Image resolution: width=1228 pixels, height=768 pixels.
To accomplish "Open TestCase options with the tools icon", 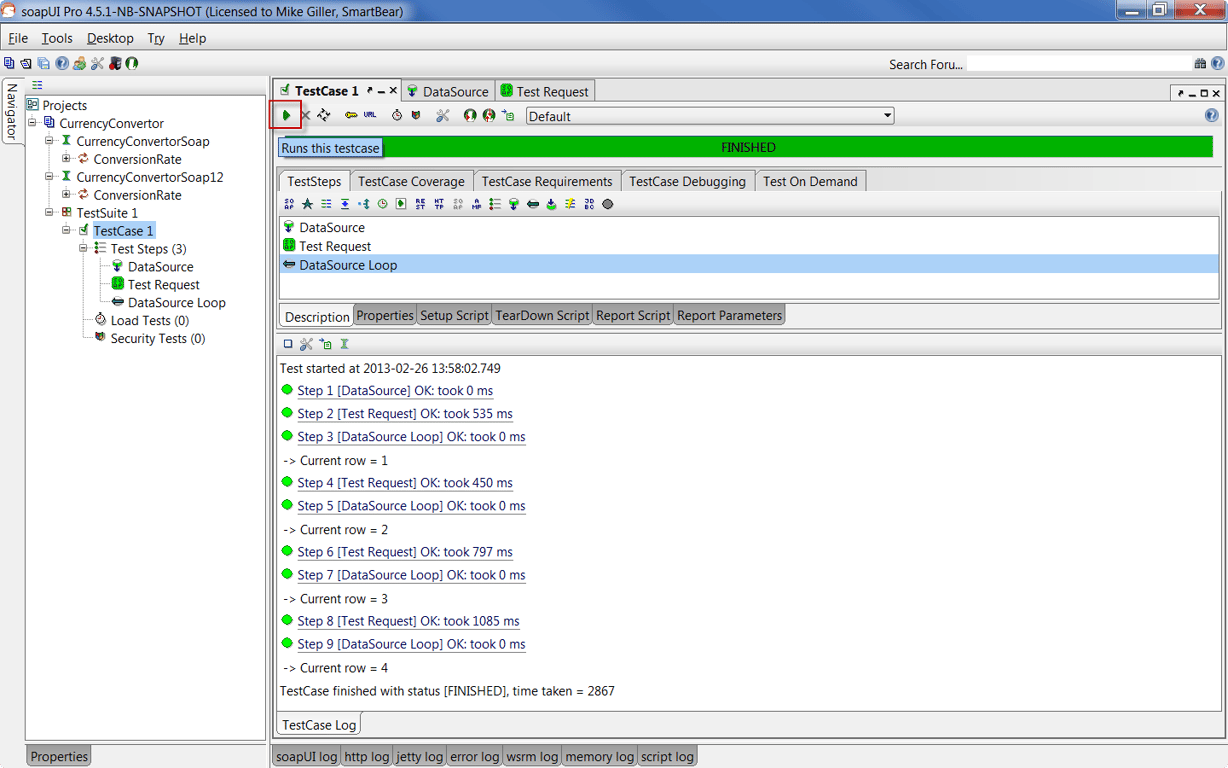I will [x=443, y=115].
